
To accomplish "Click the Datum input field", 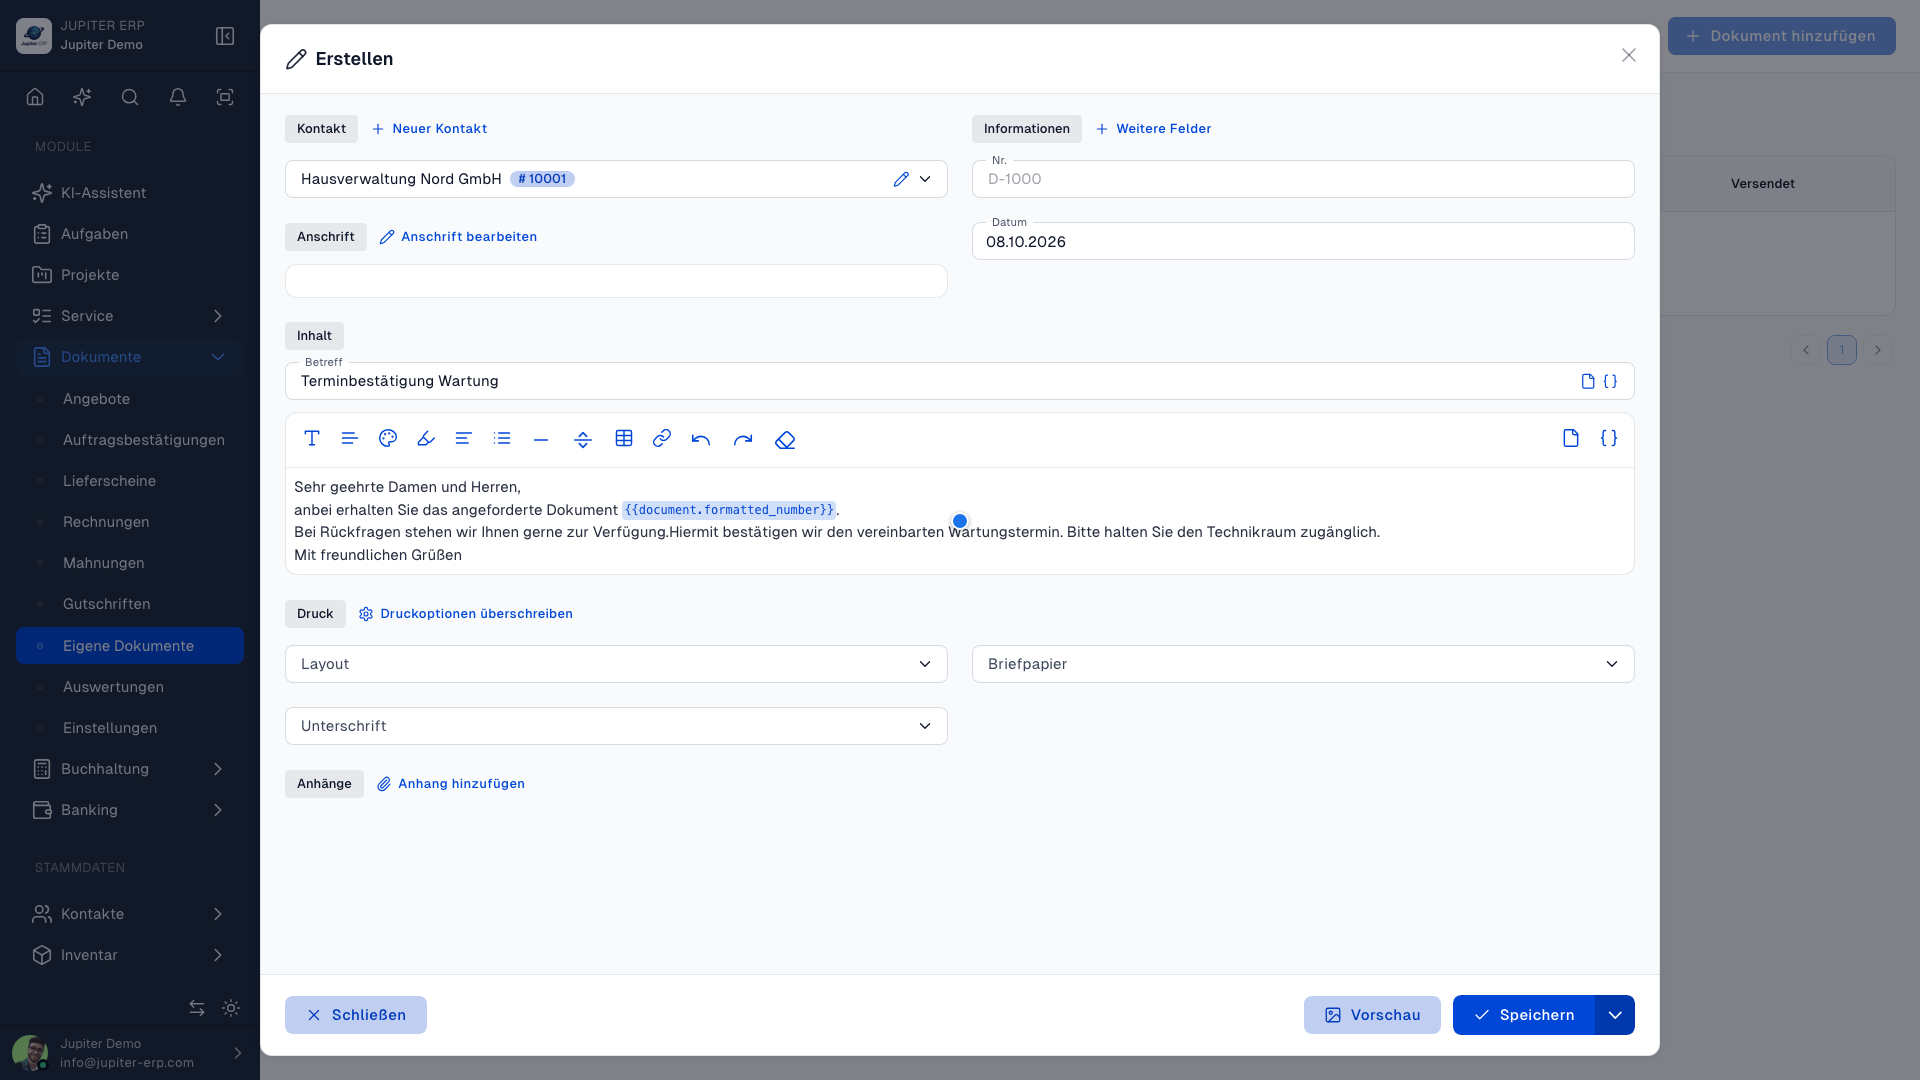I will click(1303, 241).
